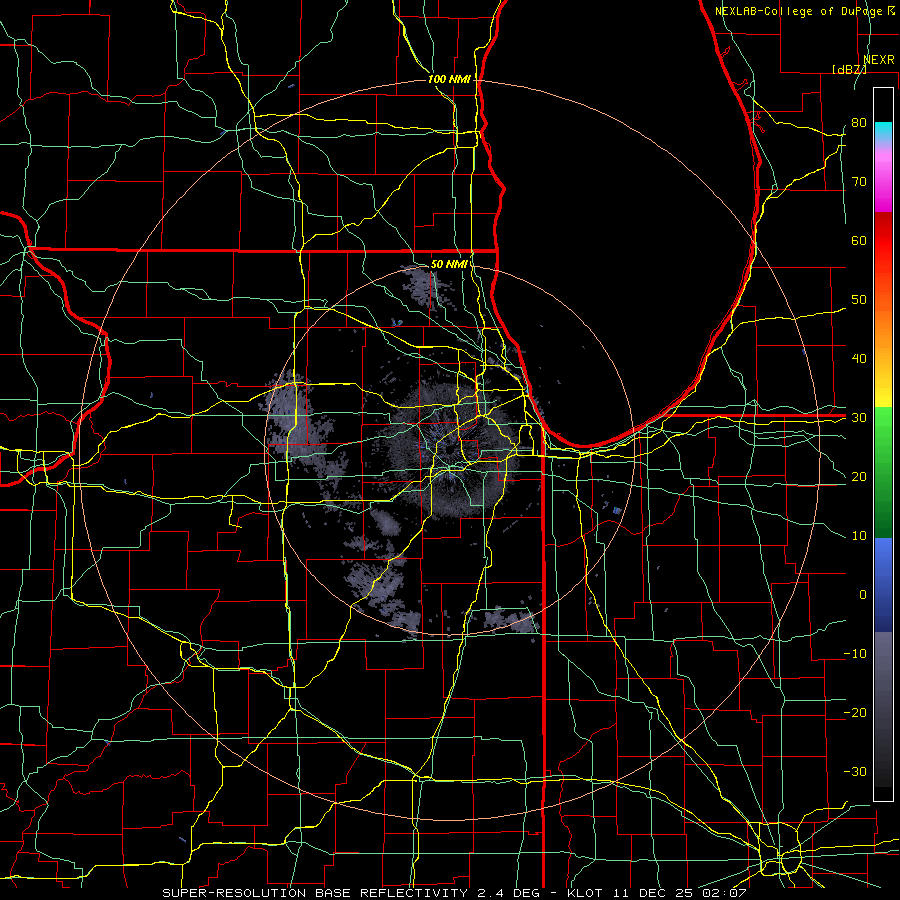Click the 80 value on the dBZ scale
Viewport: 900px width, 900px height.
point(859,123)
